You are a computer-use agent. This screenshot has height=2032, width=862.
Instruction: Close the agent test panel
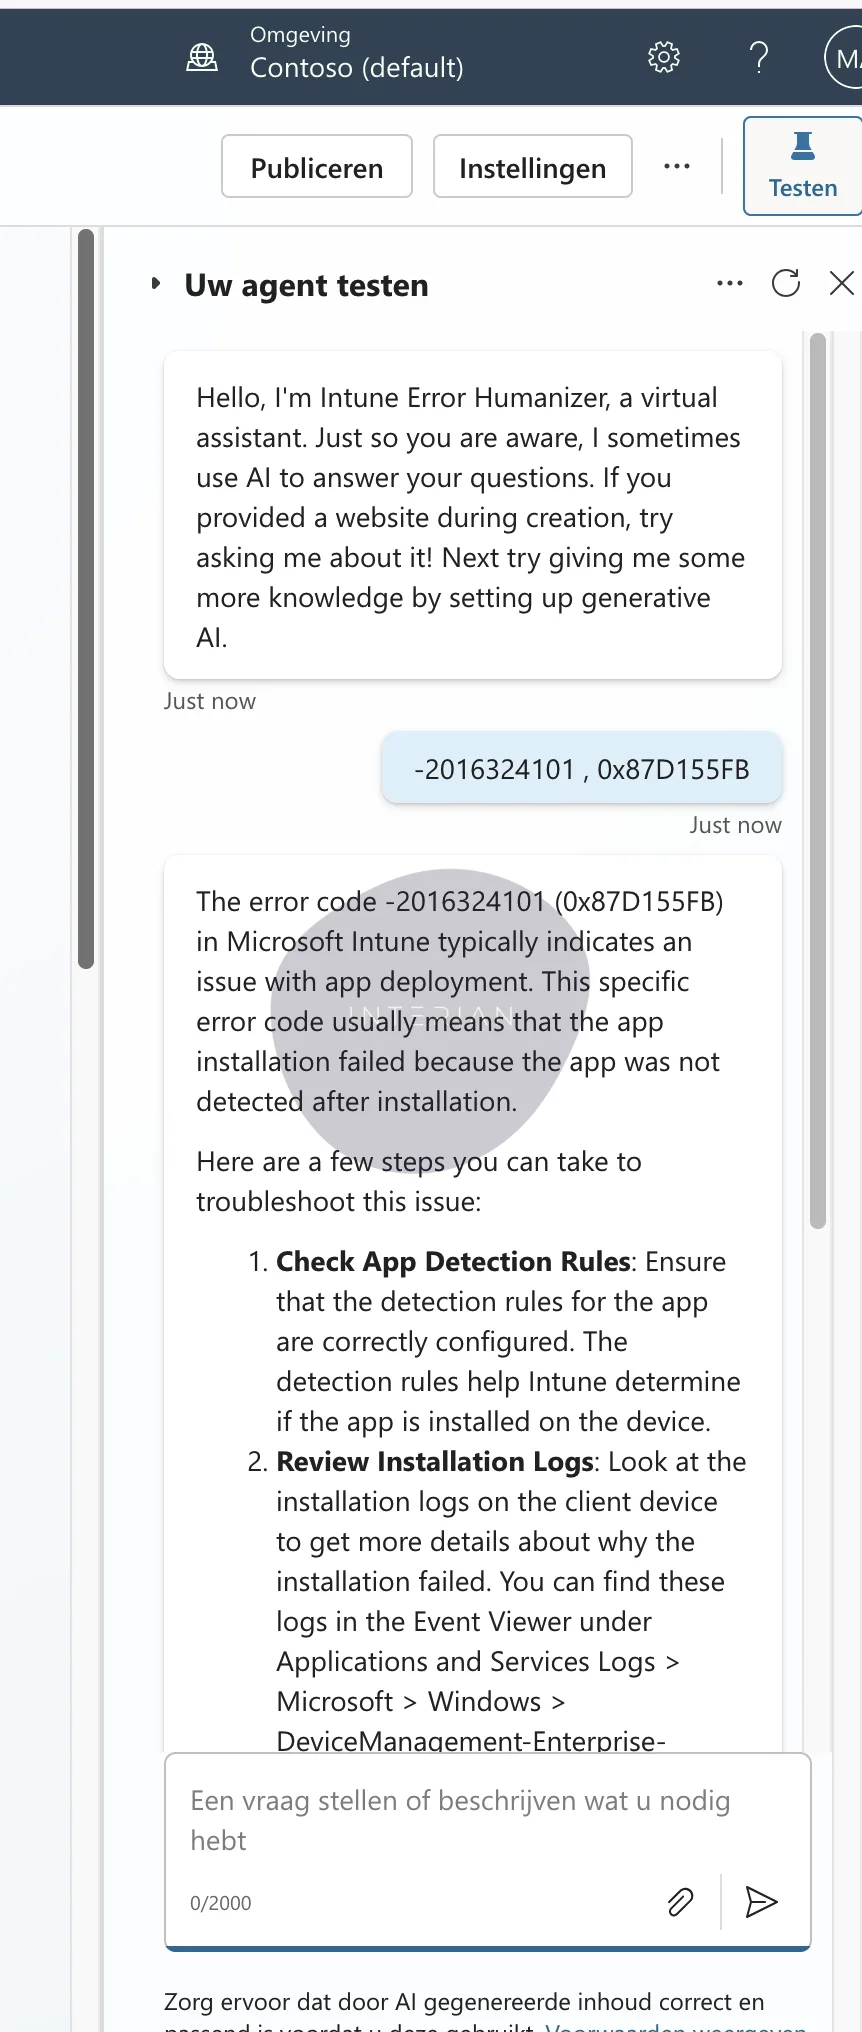pos(842,284)
